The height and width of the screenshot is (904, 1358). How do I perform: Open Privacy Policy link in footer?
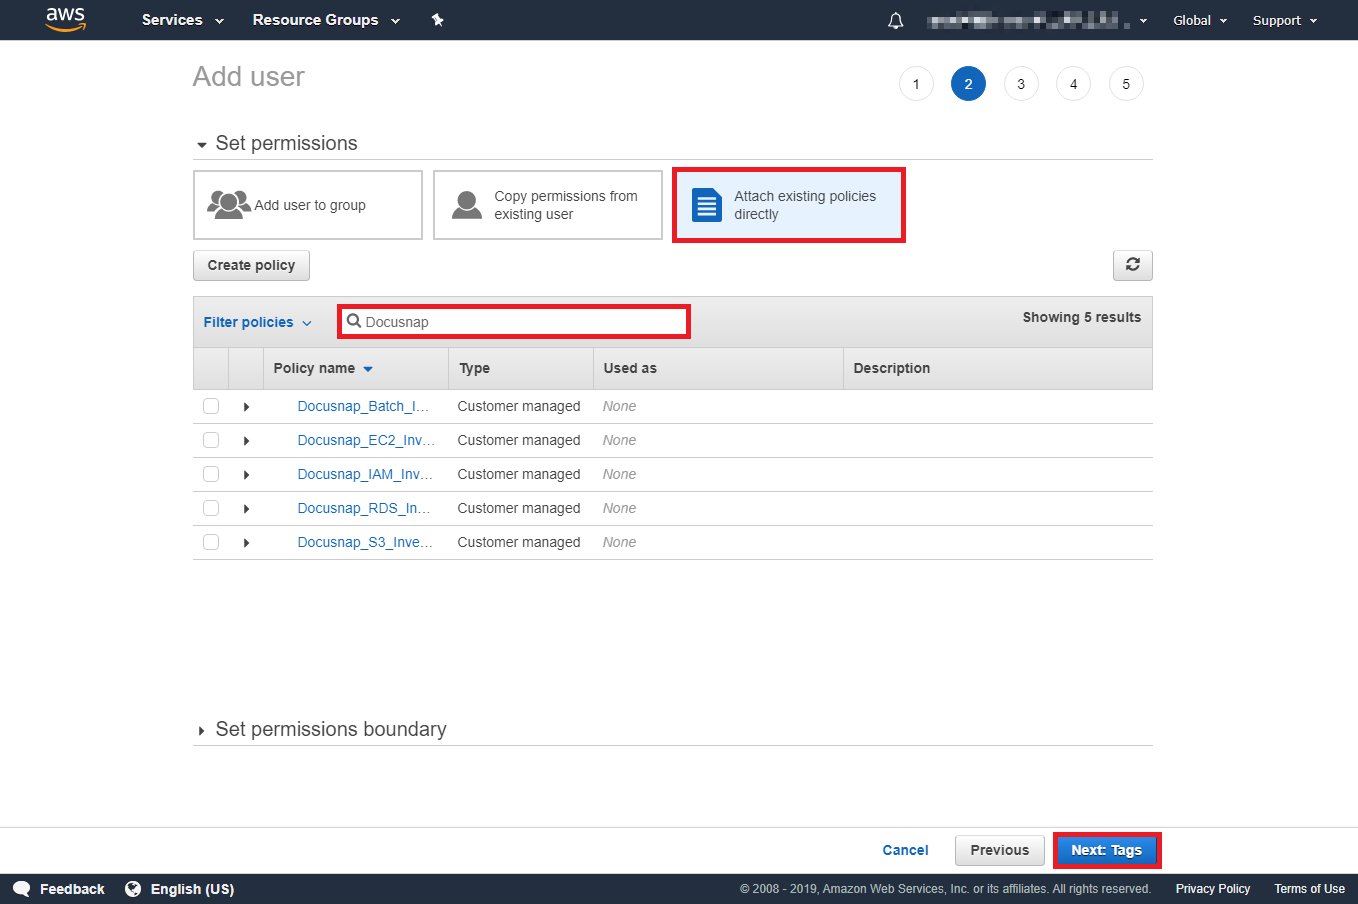pyautogui.click(x=1212, y=889)
